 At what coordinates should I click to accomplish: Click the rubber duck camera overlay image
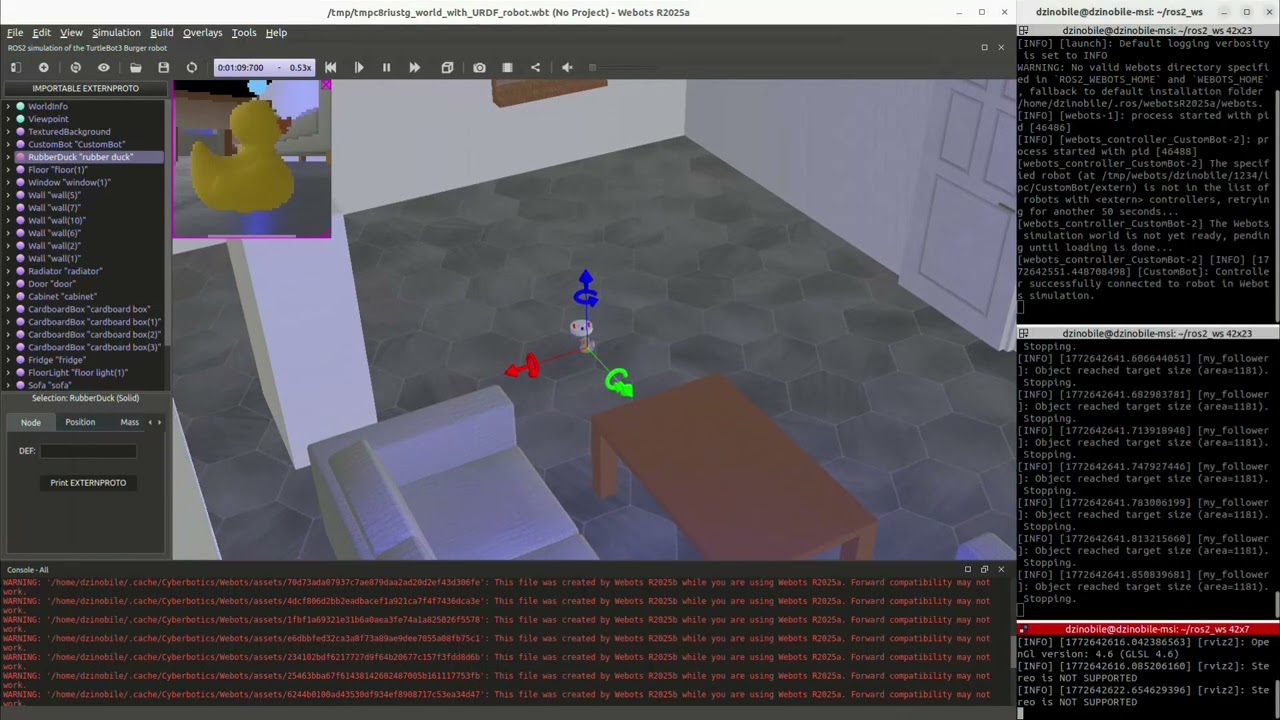pos(251,159)
